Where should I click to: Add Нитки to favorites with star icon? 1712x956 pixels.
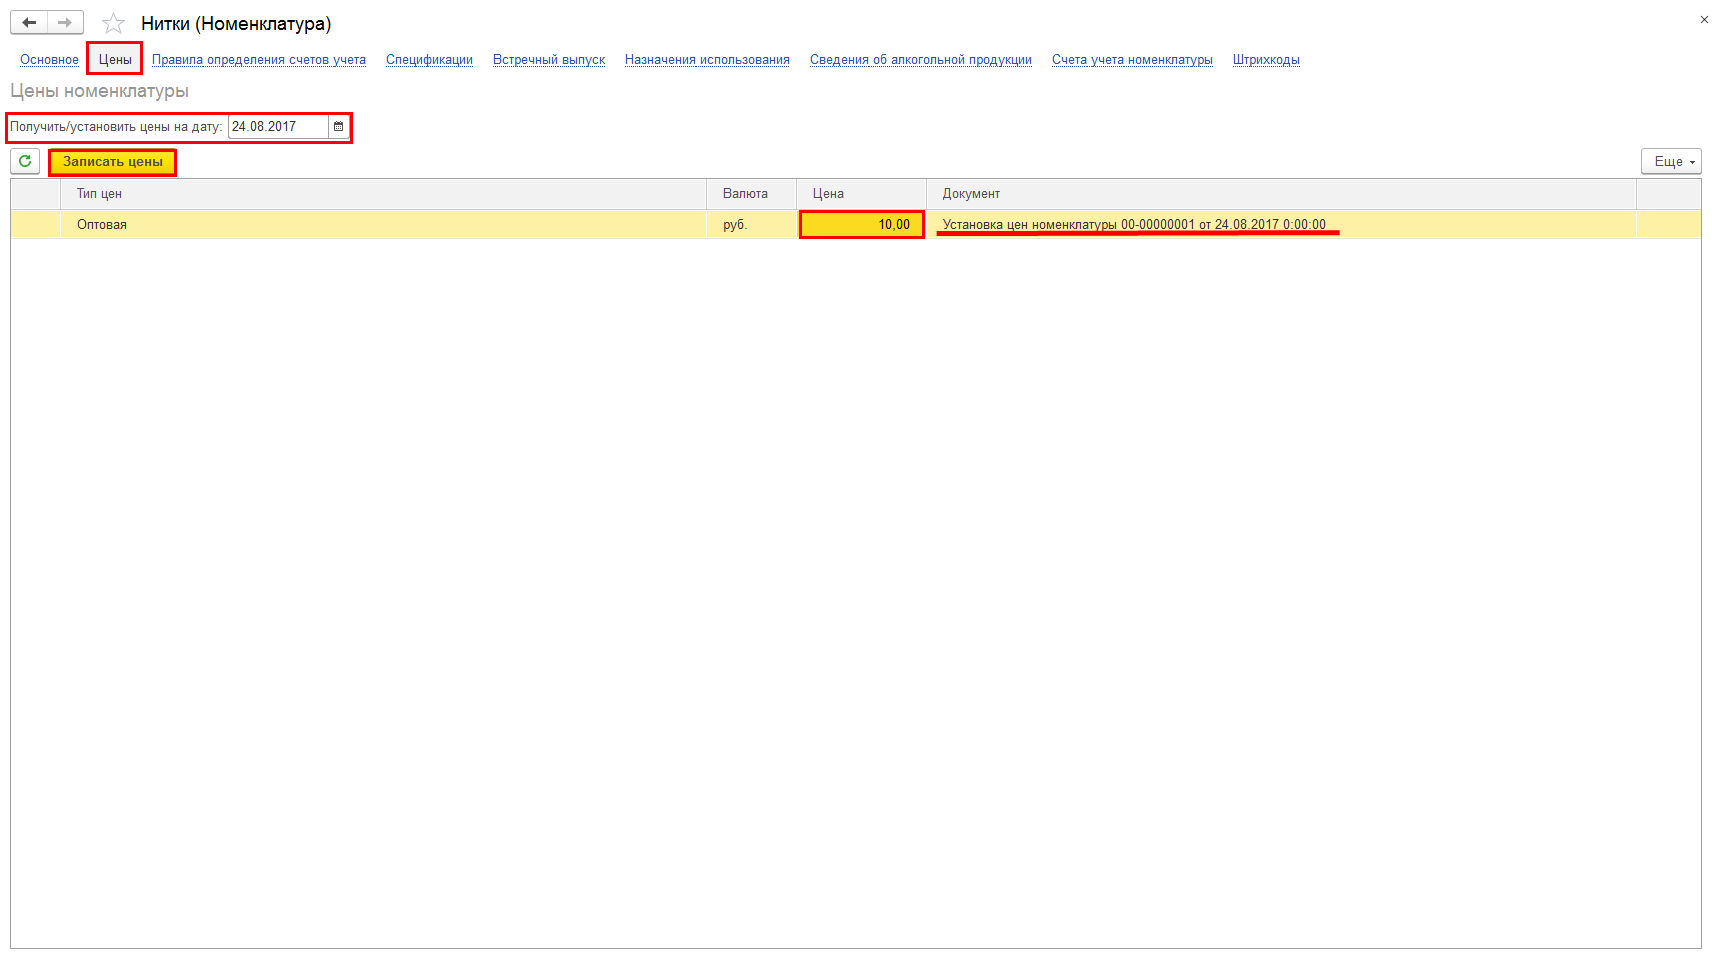pos(113,23)
